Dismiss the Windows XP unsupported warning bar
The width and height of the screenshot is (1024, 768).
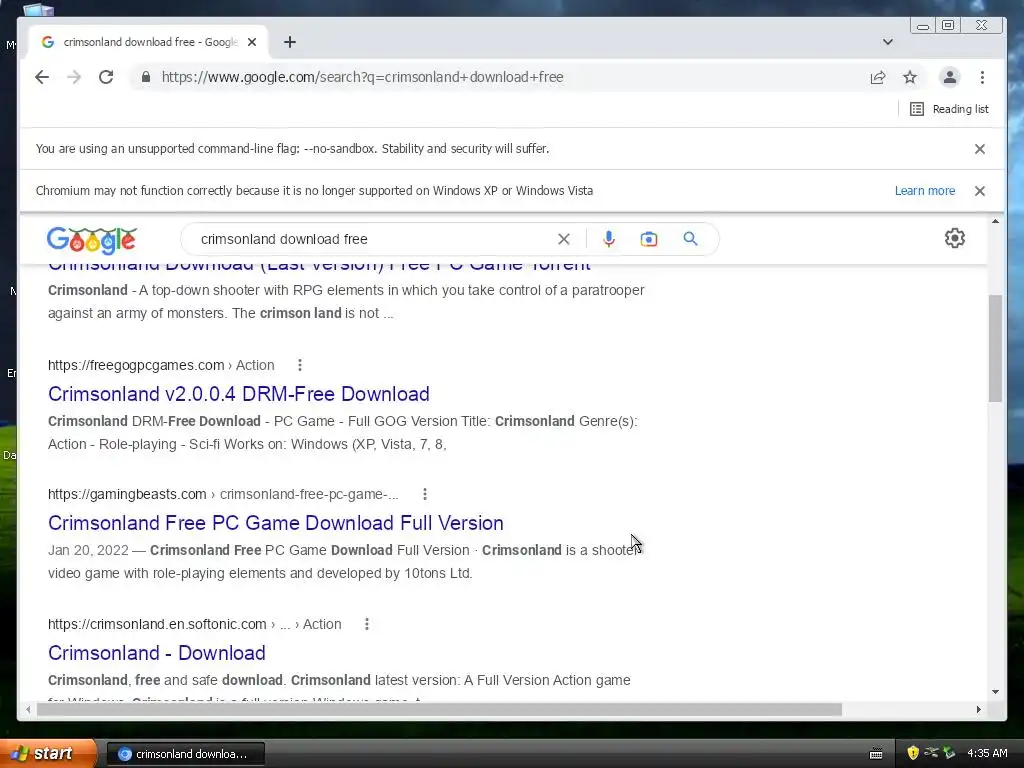[x=980, y=191]
